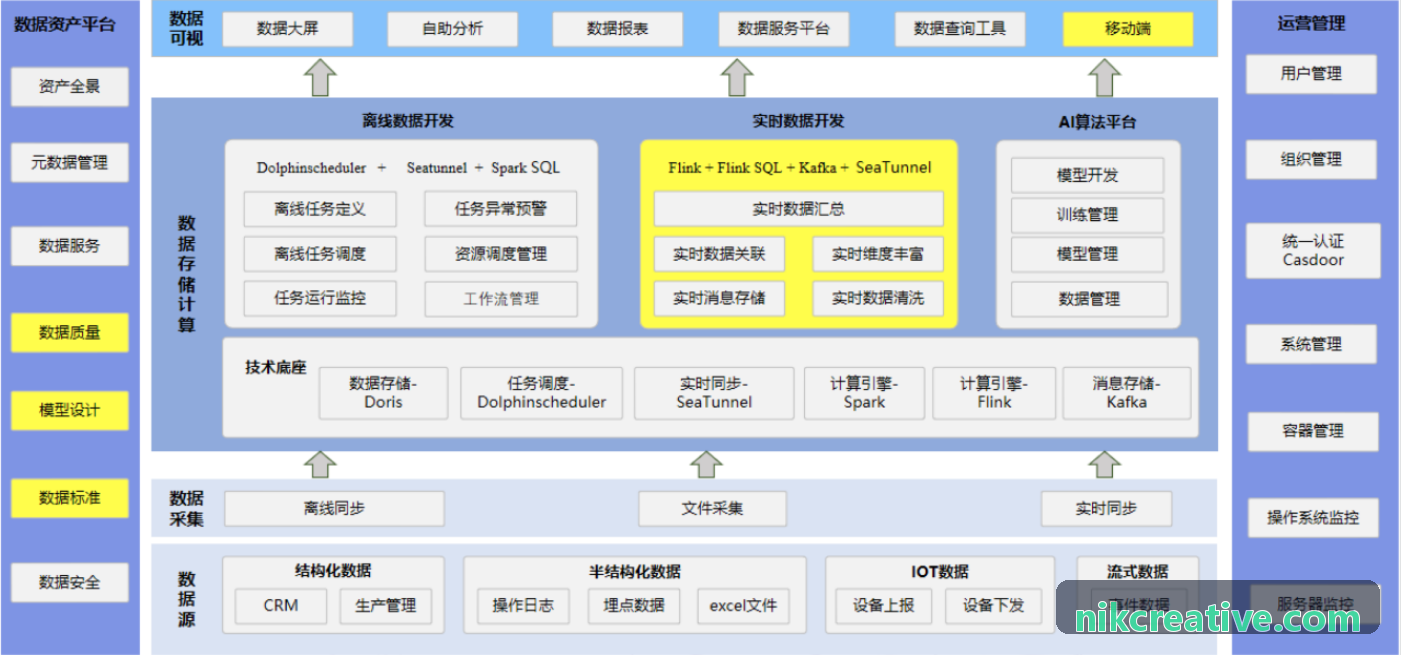Click the up arrow above 实时数据开发

click(x=737, y=77)
